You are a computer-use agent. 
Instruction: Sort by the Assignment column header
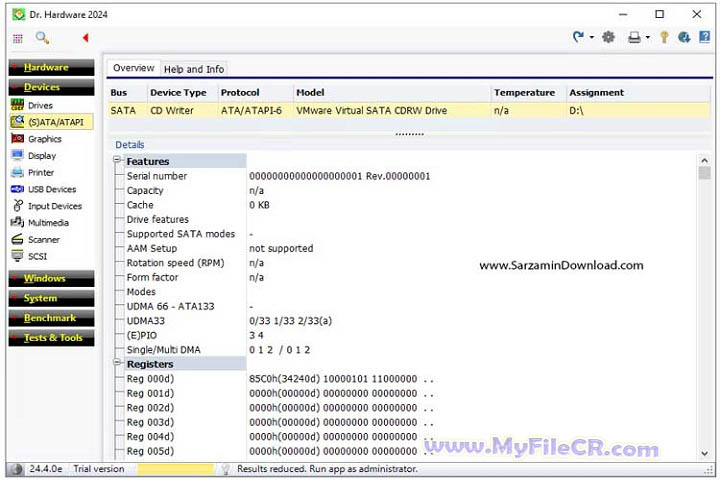[x=639, y=93]
